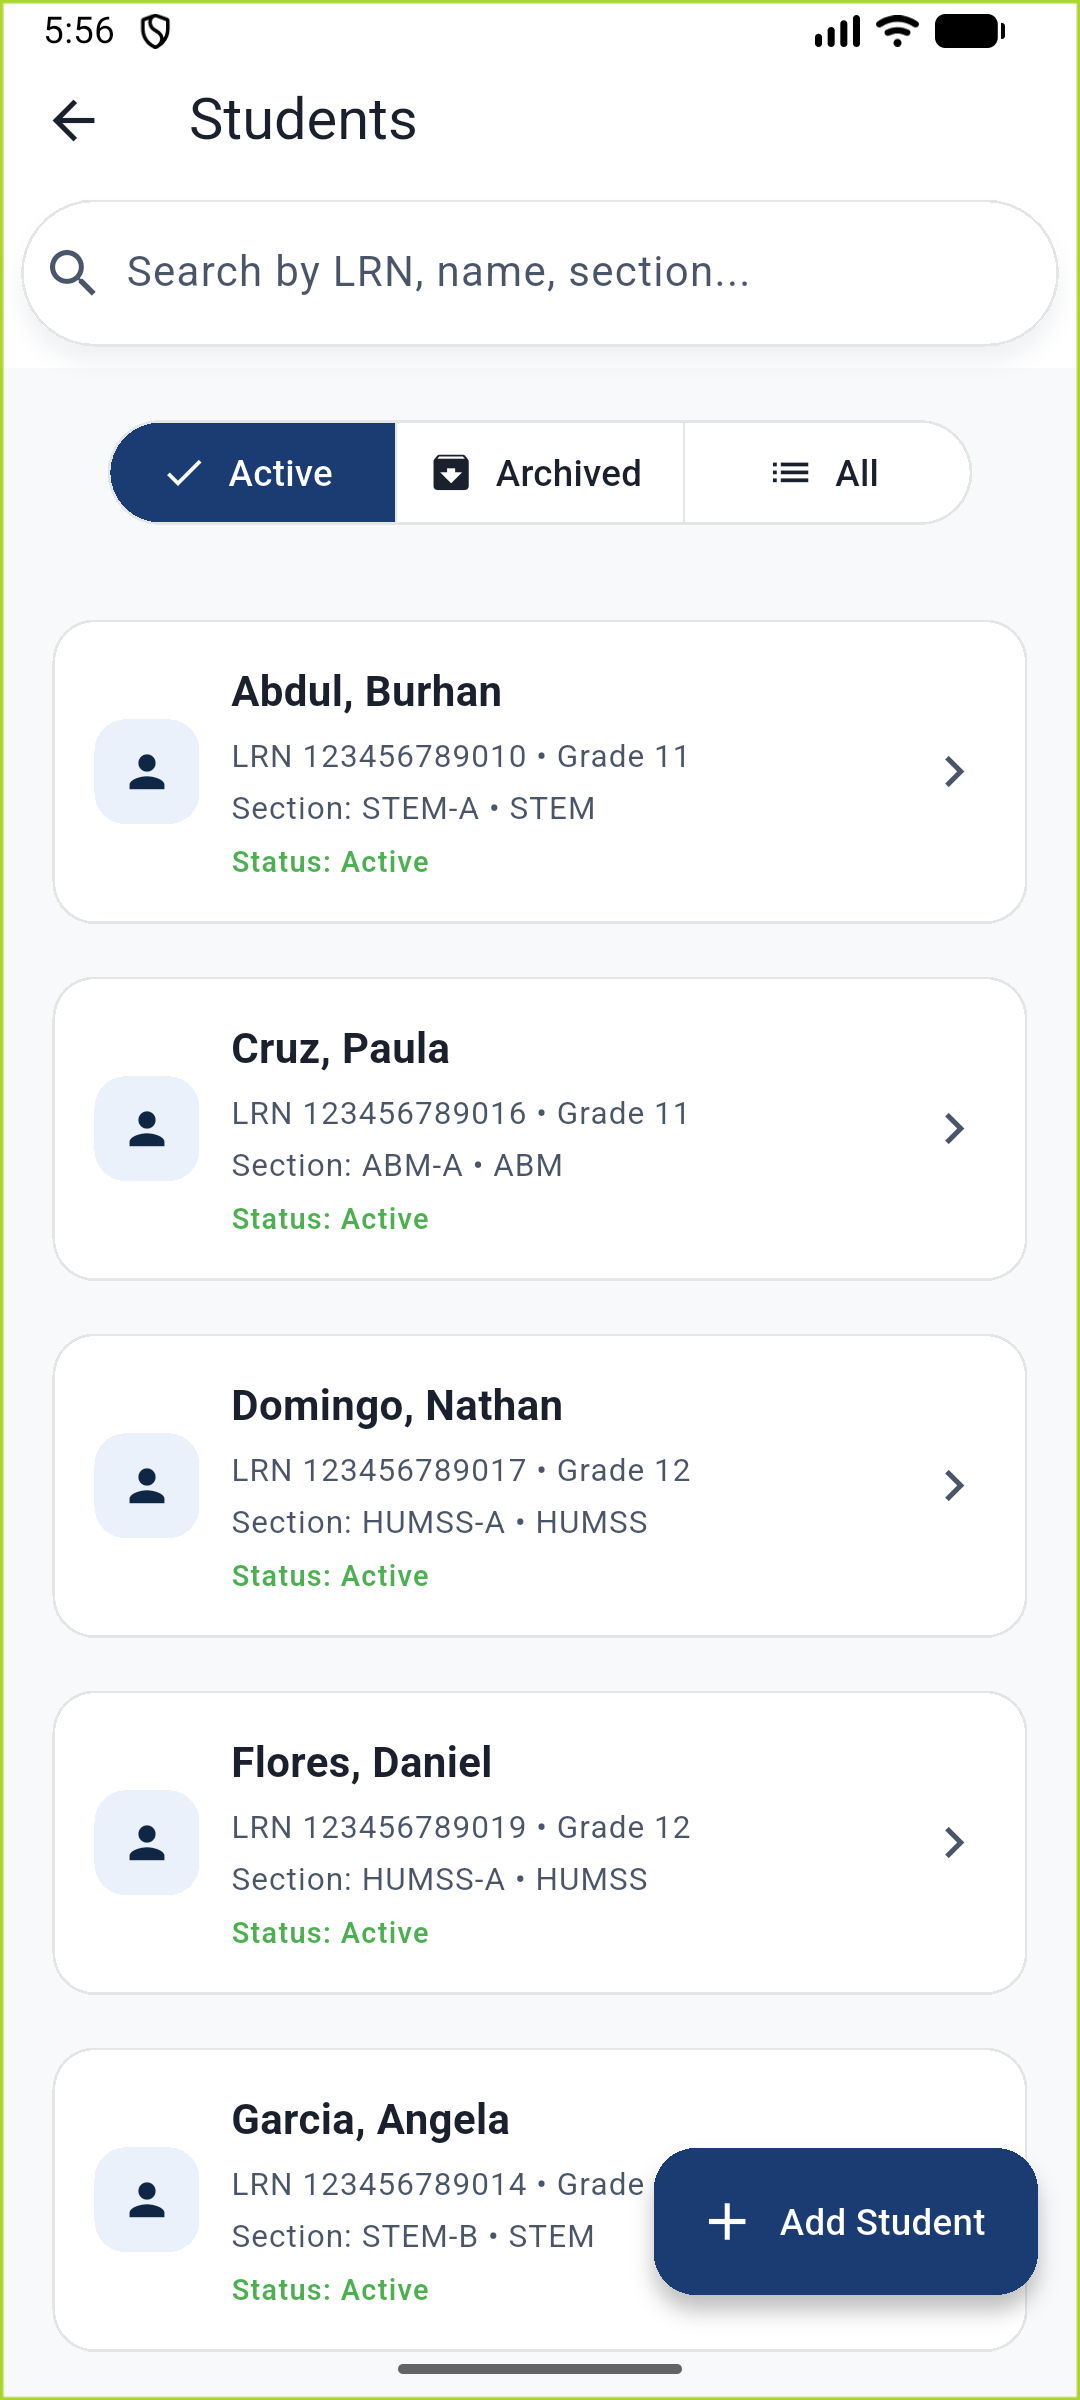
Task: Click Flores, Daniel's avatar icon
Action: tap(147, 1843)
